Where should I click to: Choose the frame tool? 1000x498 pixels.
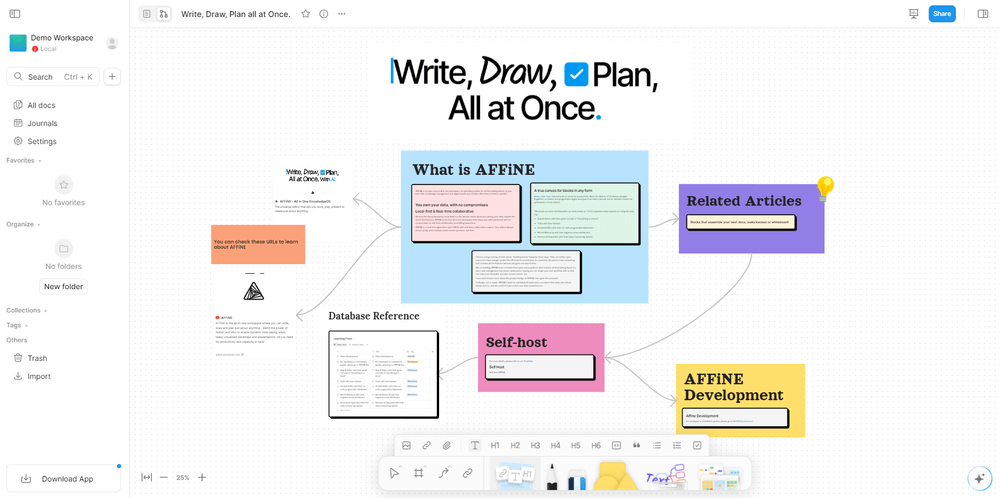[x=418, y=473]
